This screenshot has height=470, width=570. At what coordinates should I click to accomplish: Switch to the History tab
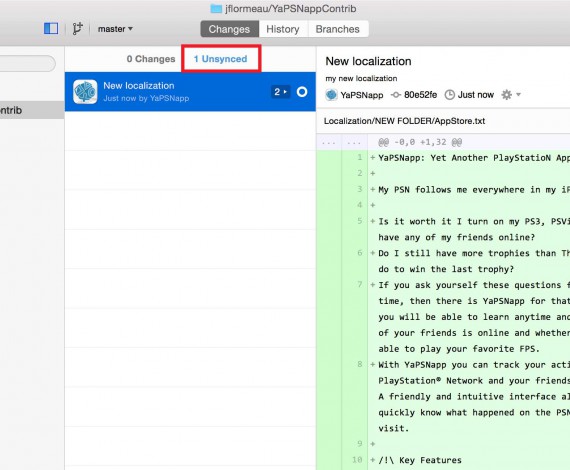[283, 29]
